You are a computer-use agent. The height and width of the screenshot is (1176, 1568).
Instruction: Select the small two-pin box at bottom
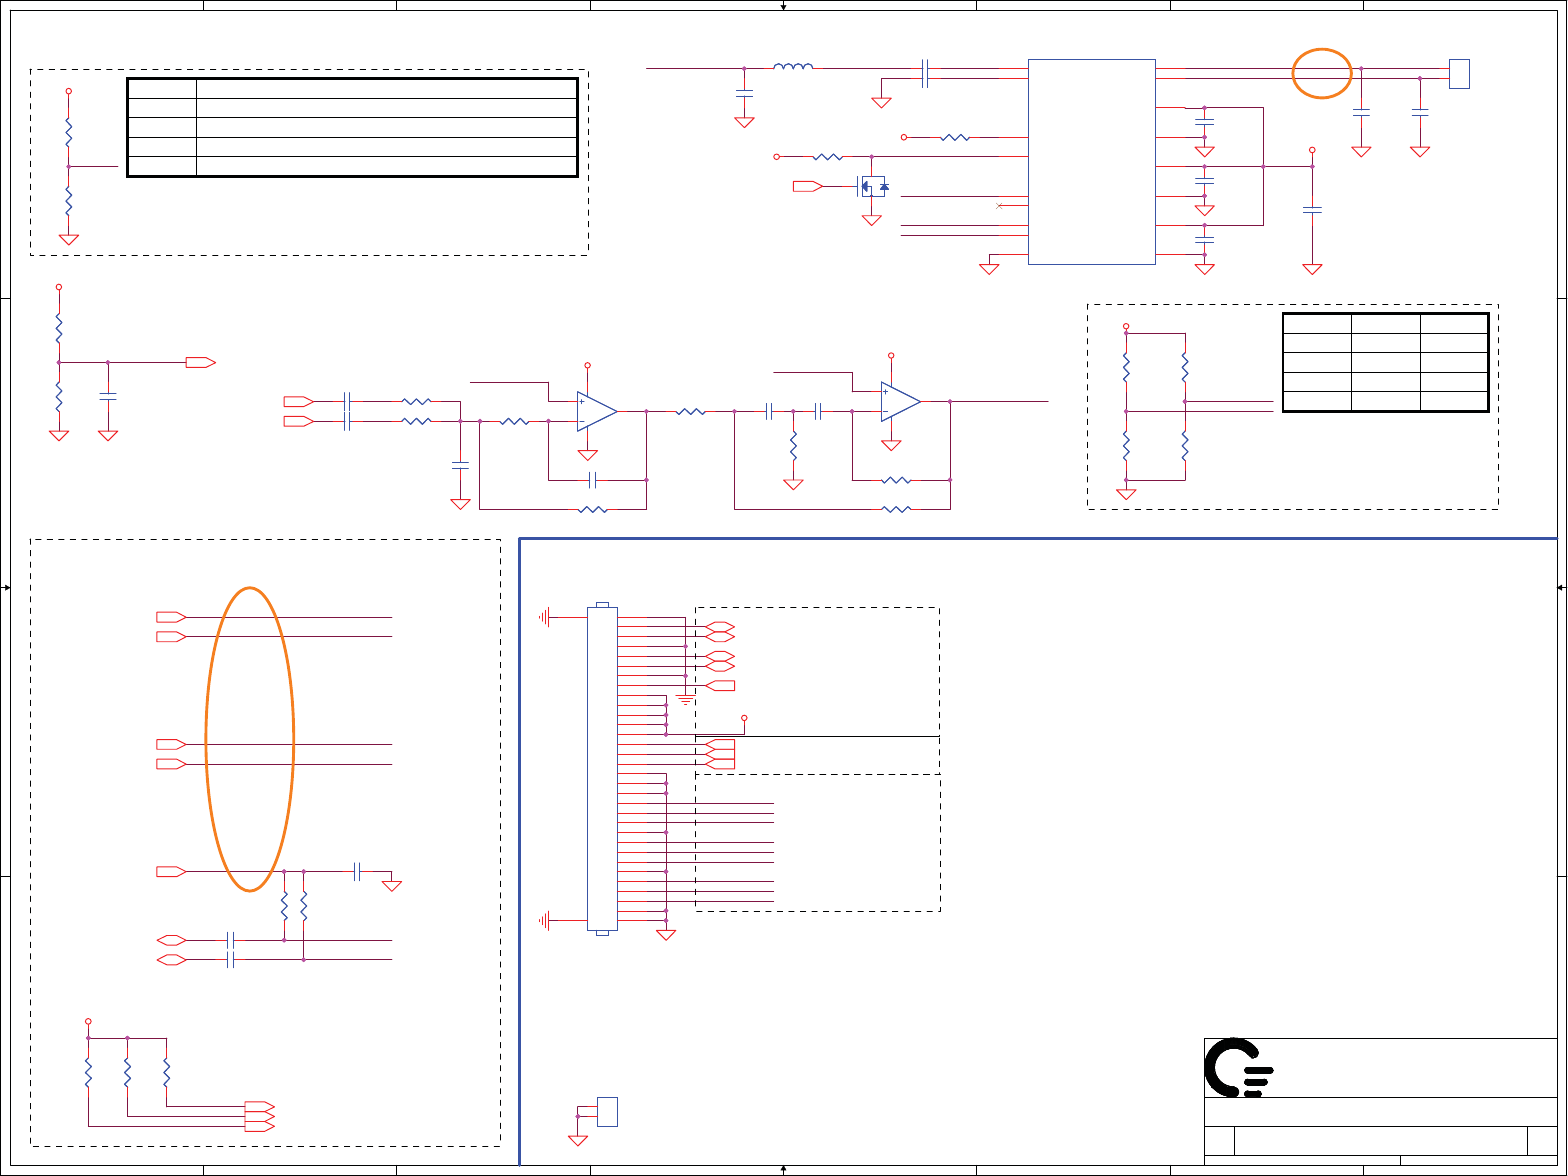(x=607, y=1112)
